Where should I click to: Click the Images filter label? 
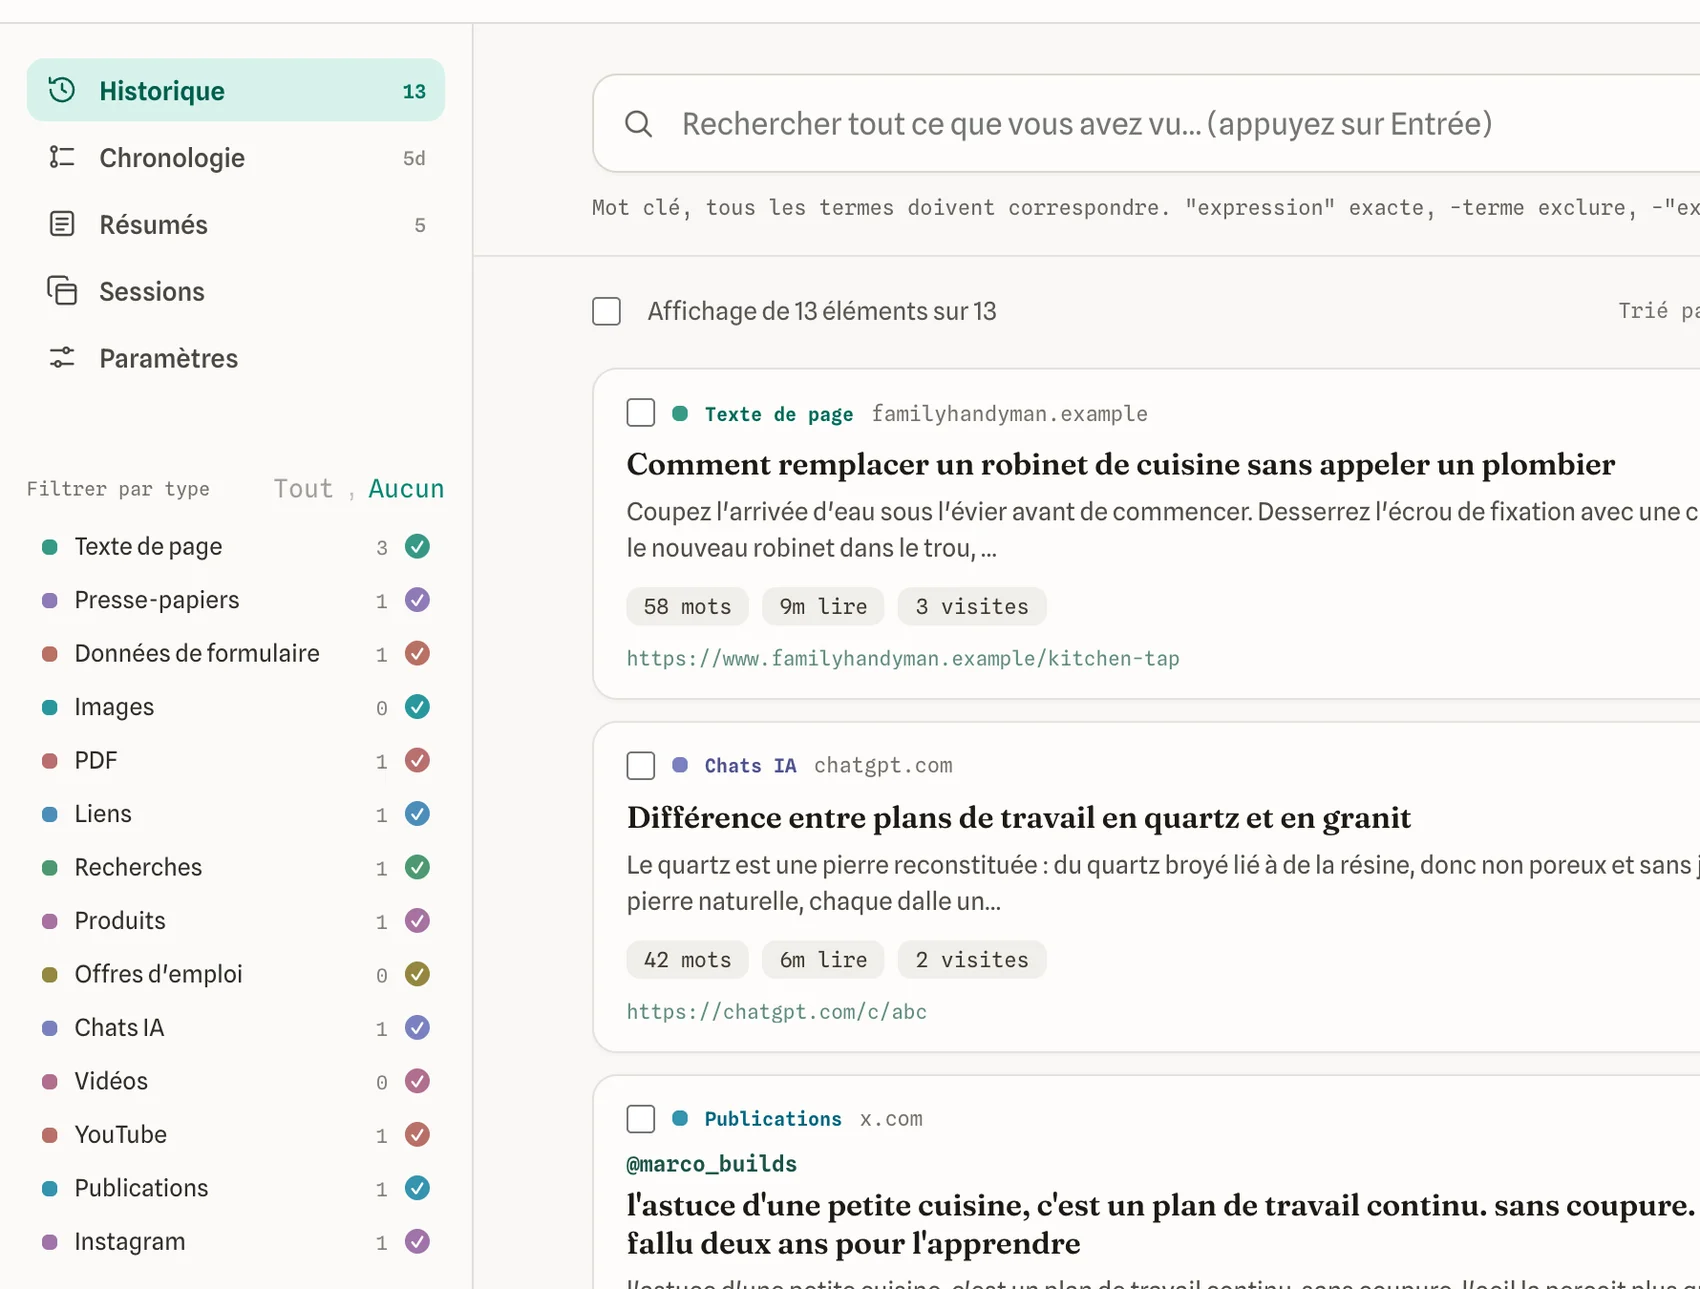coord(114,707)
